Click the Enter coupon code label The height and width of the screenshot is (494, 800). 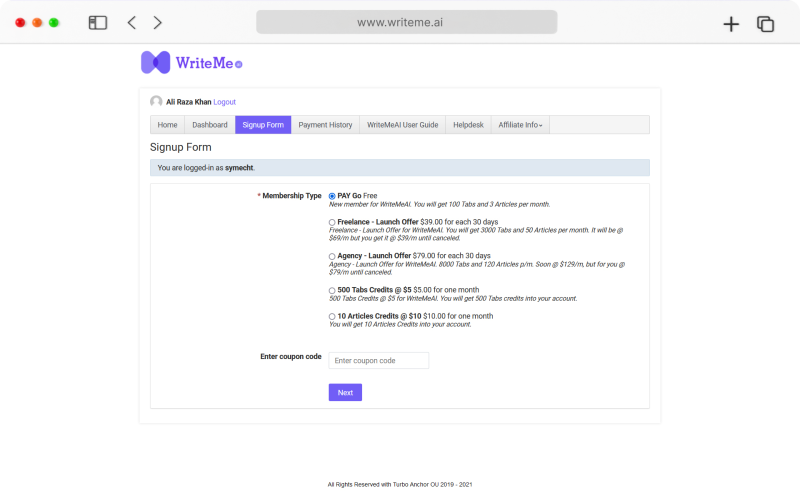291,357
